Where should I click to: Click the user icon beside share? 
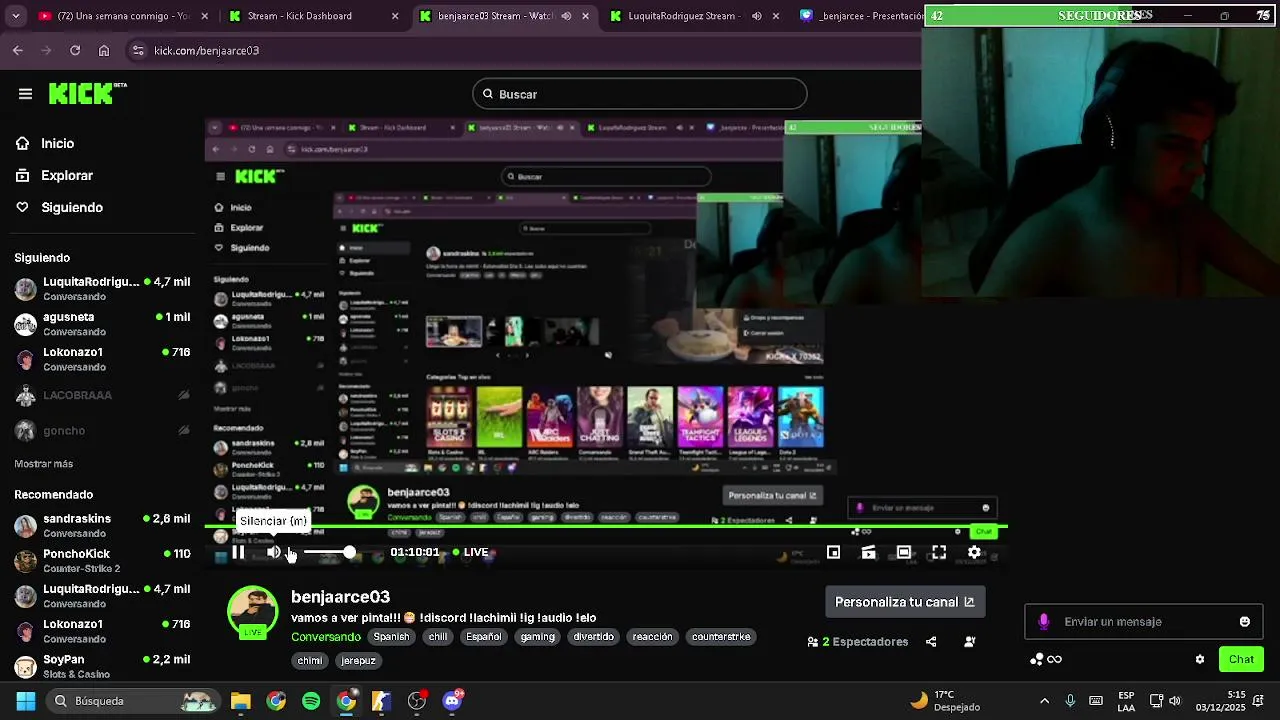click(x=969, y=642)
